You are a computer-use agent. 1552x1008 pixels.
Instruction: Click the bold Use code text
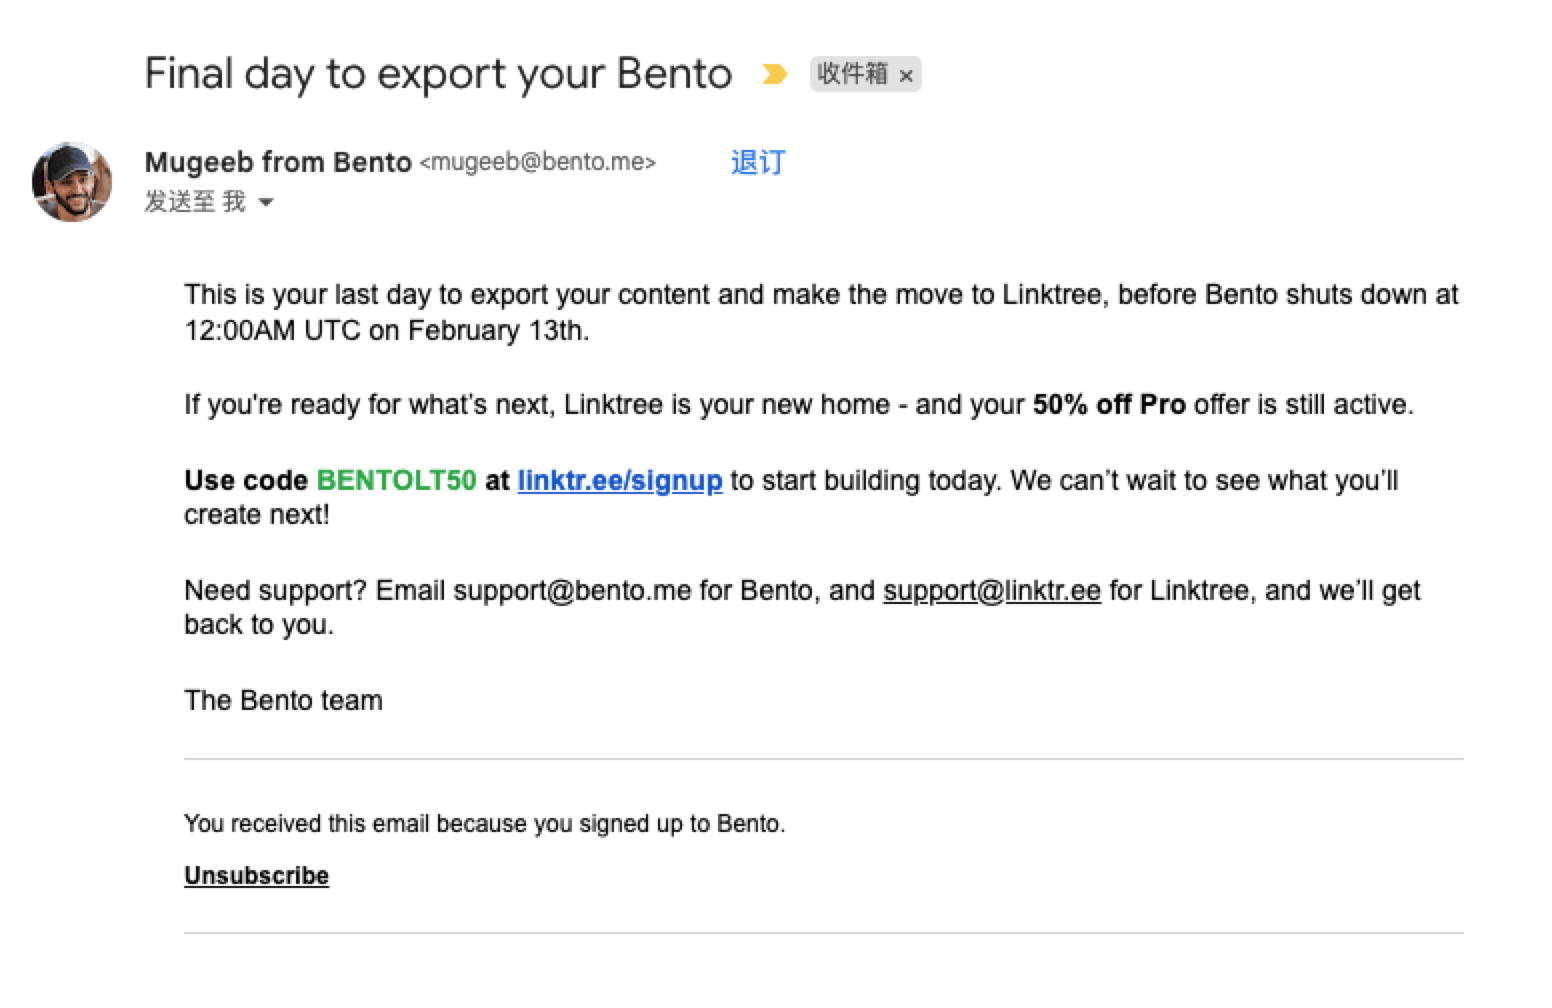click(x=245, y=480)
